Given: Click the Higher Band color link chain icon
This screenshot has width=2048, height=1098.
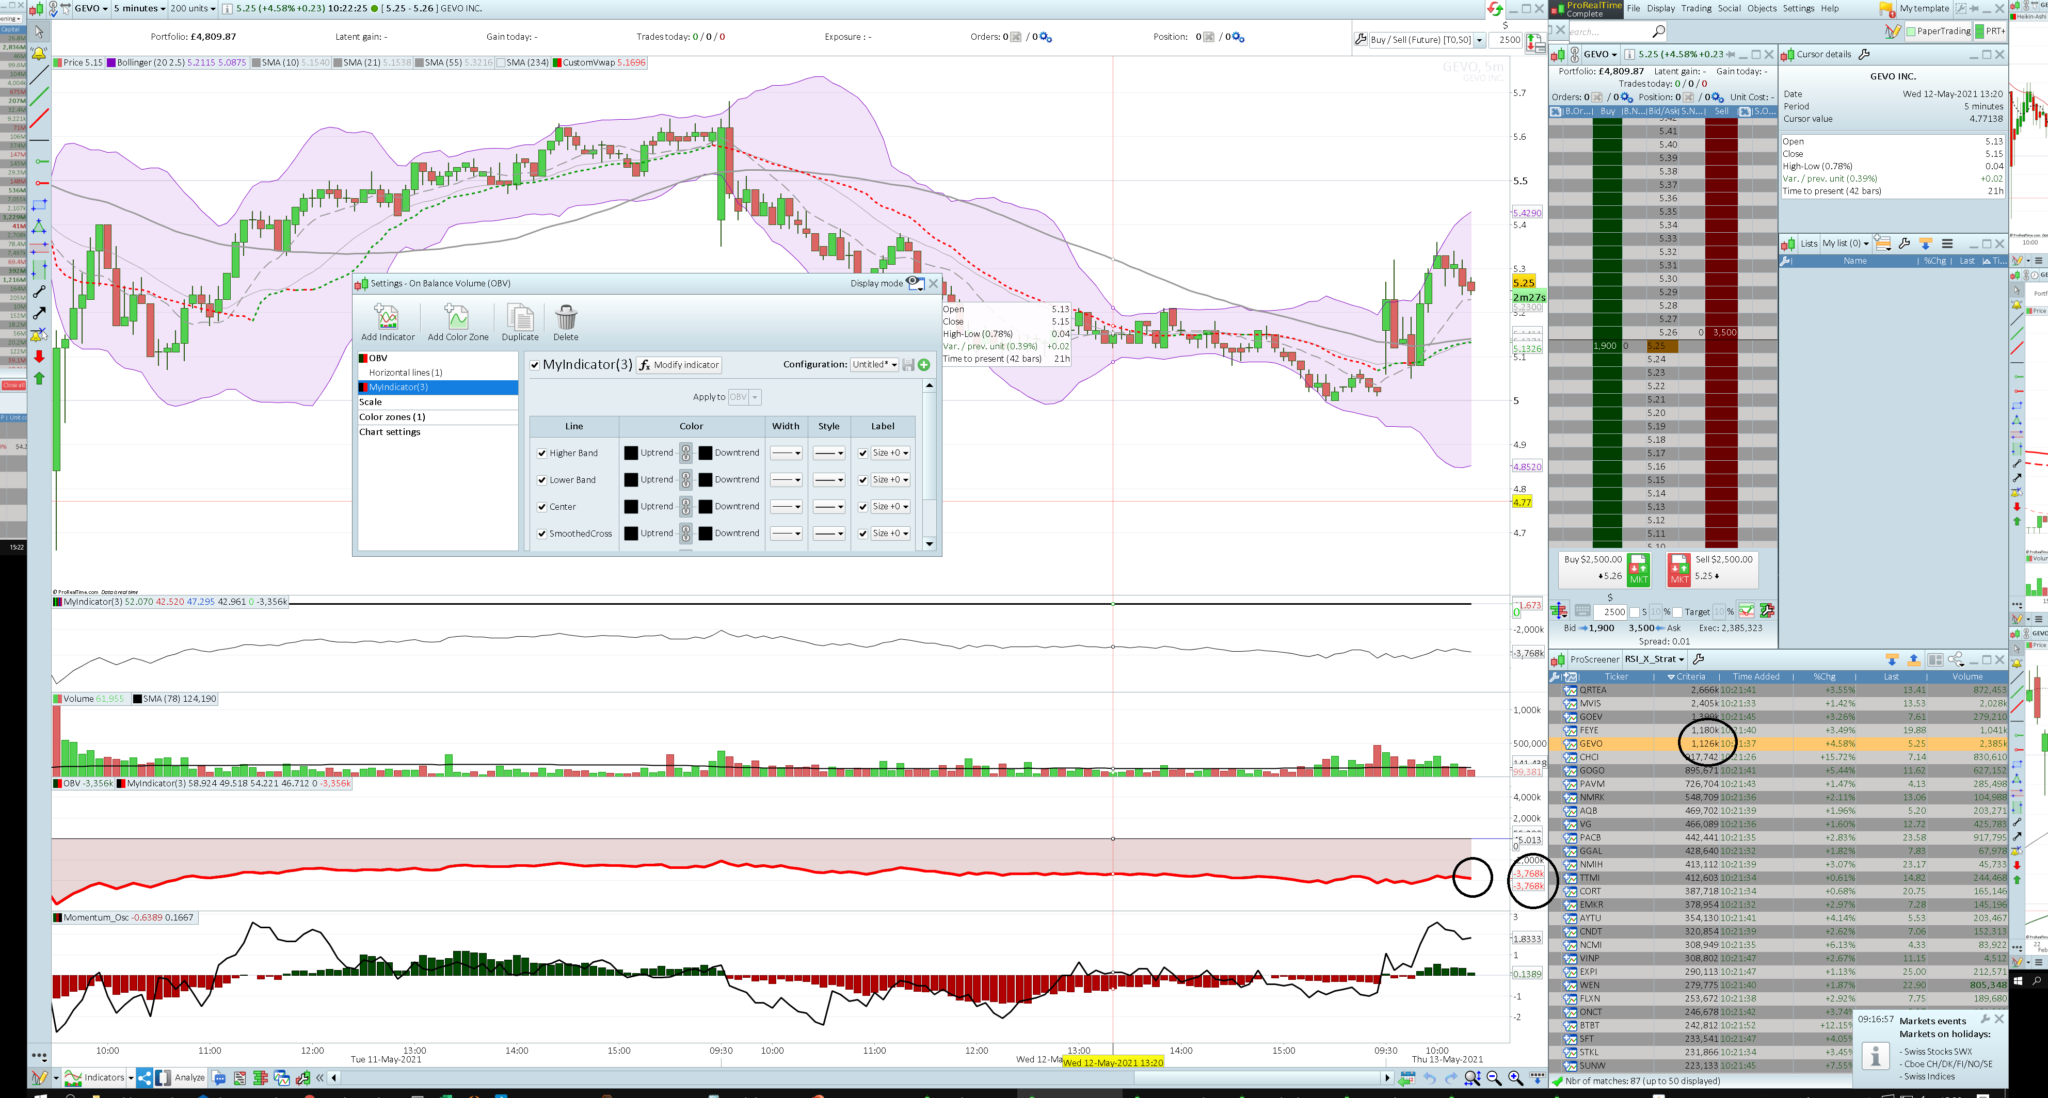Looking at the screenshot, I should [686, 453].
